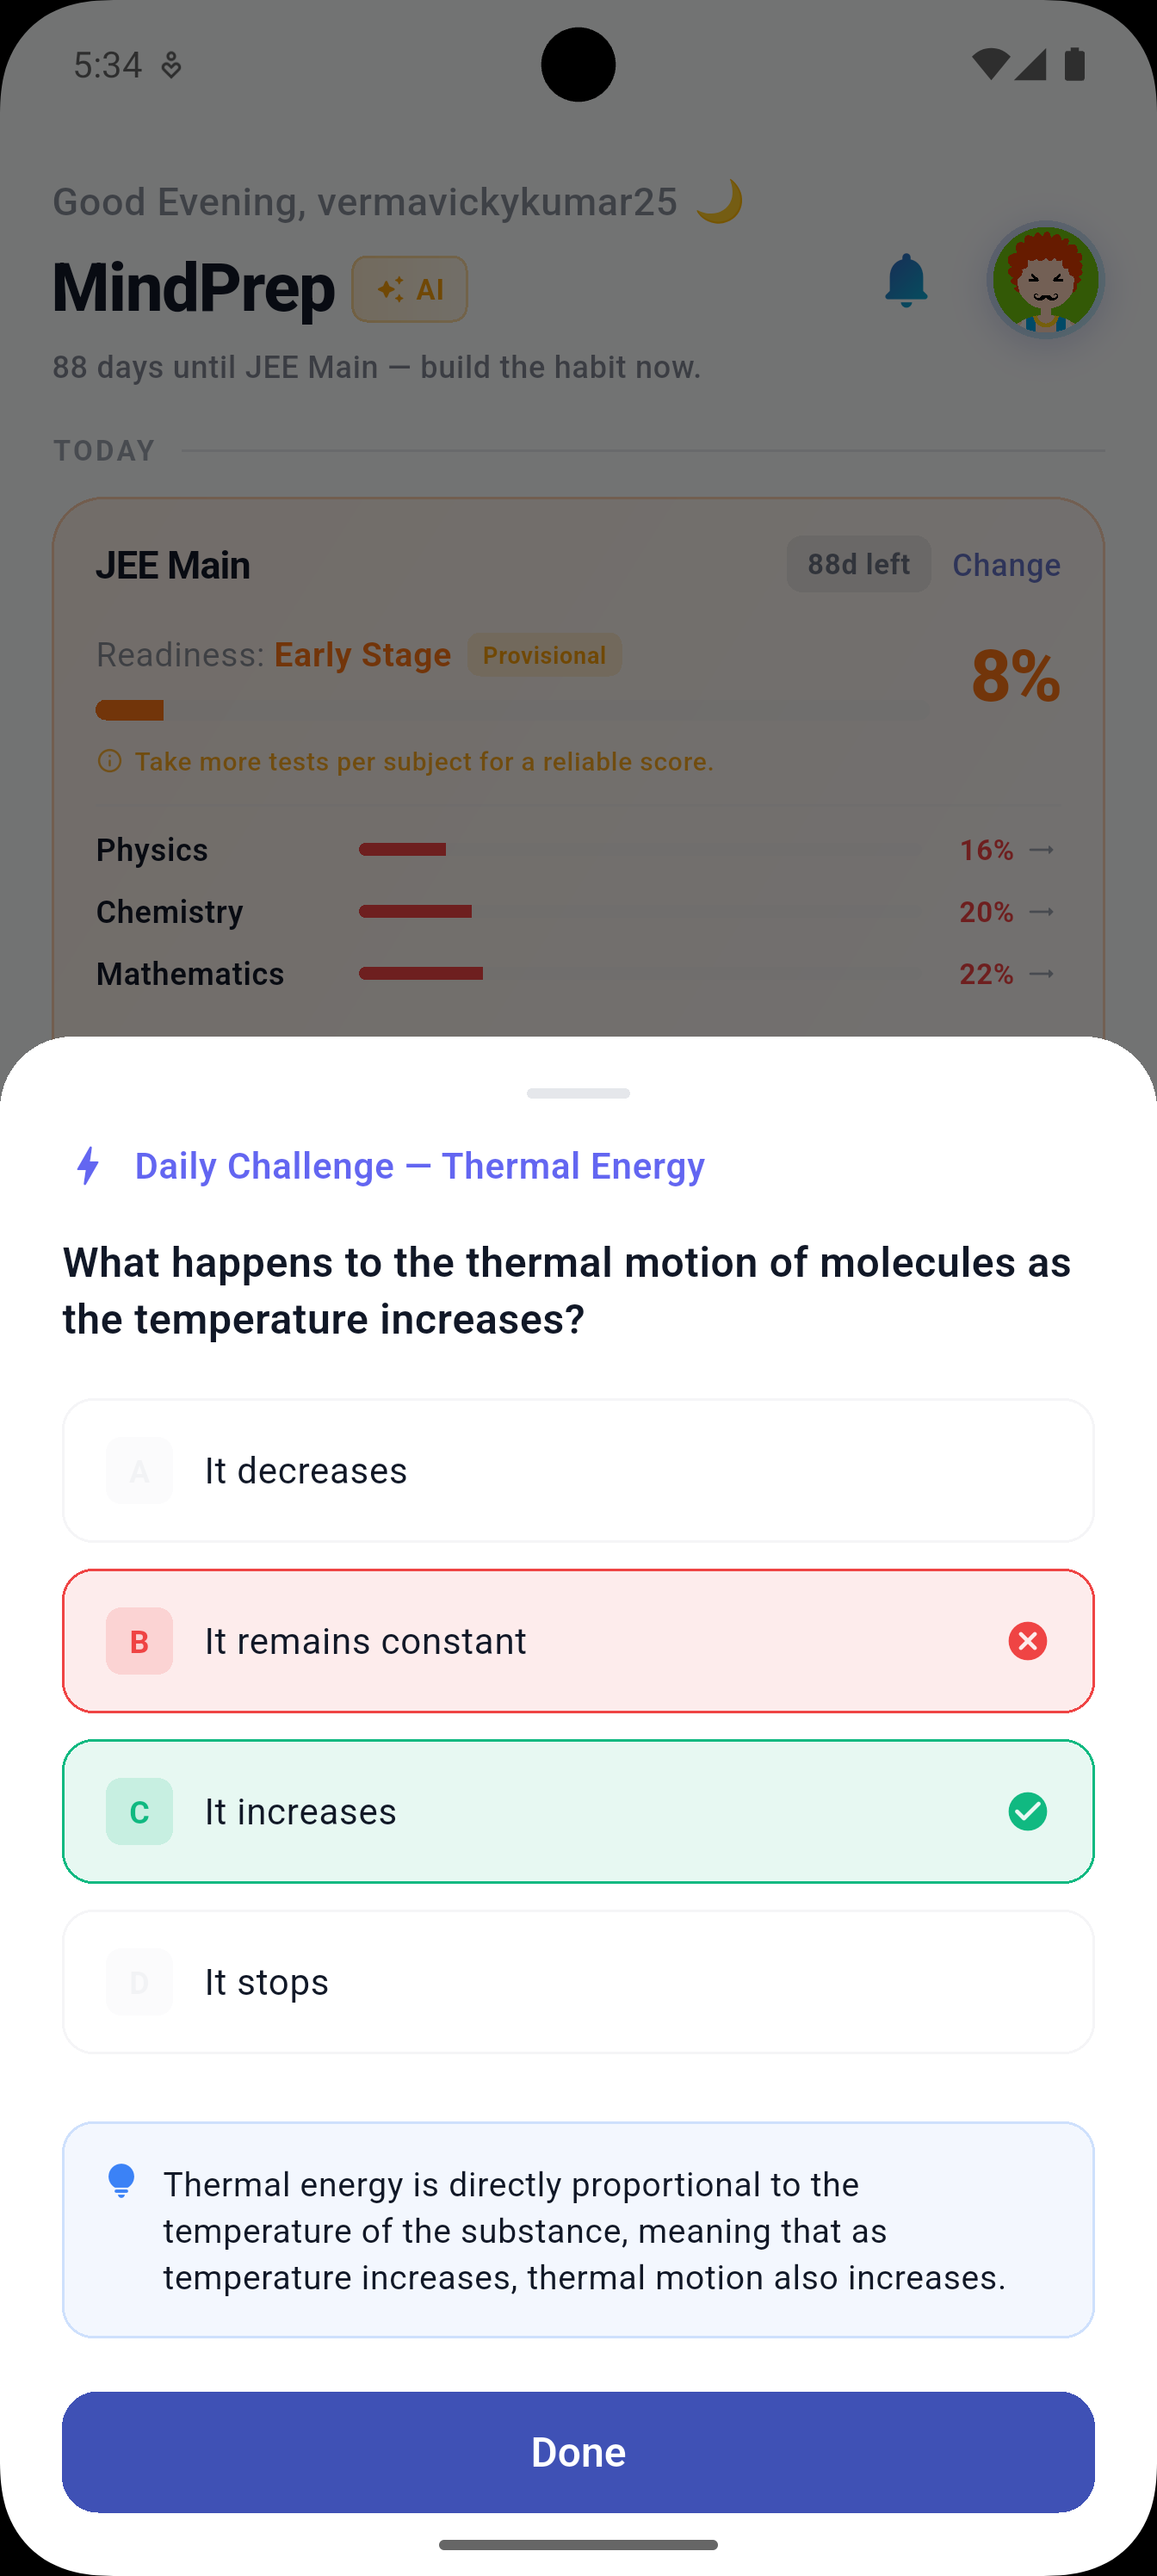Open the profile avatar
This screenshot has width=1157, height=2576.
pos(1046,281)
